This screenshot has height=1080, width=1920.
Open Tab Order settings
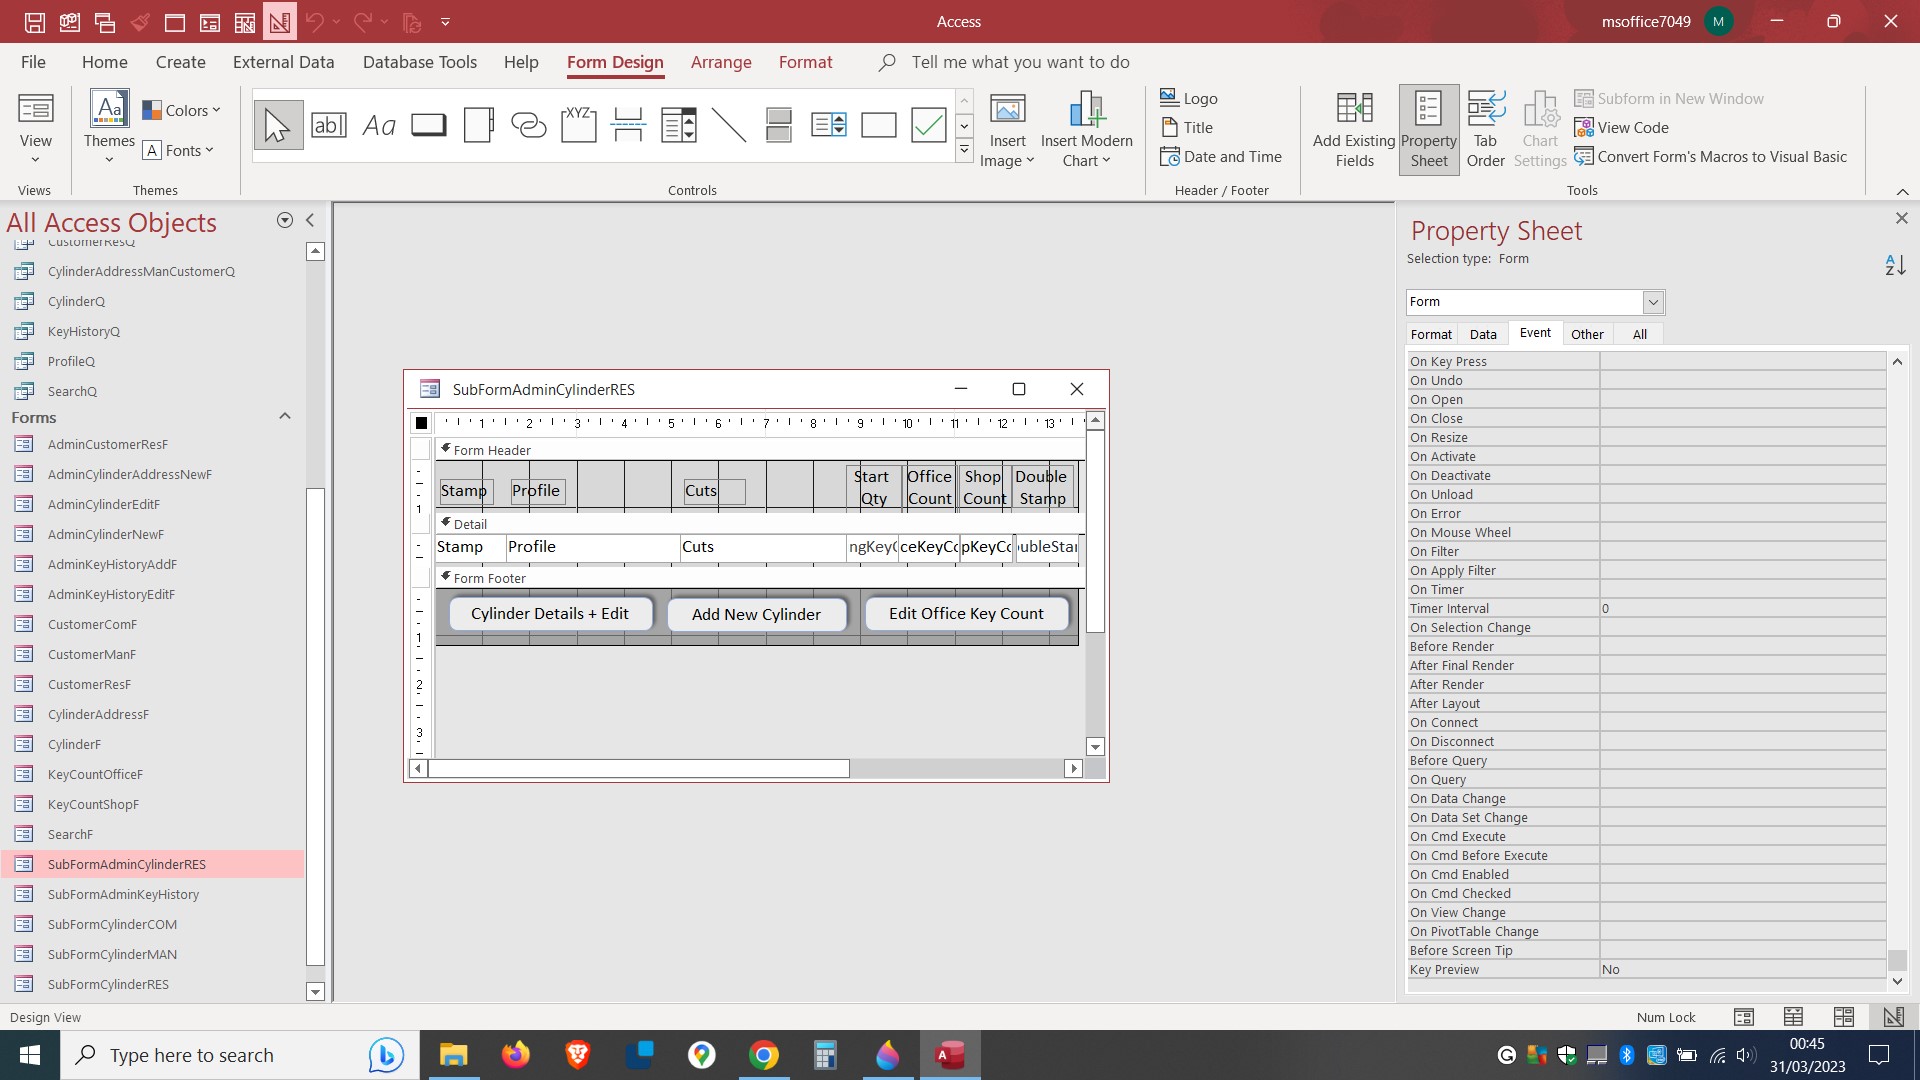[x=1485, y=128]
